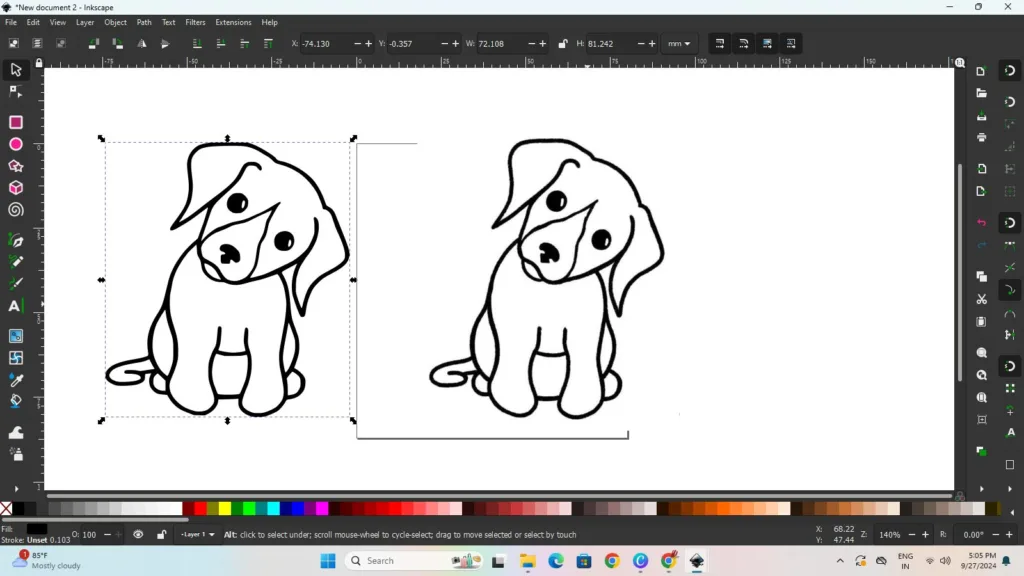Pick the yellow swatch in the palette
The width and height of the screenshot is (1024, 576).
[225, 509]
